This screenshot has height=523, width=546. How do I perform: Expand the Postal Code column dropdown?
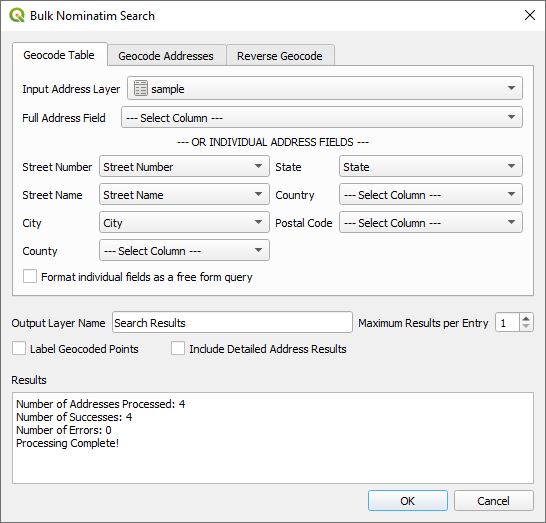(431, 222)
